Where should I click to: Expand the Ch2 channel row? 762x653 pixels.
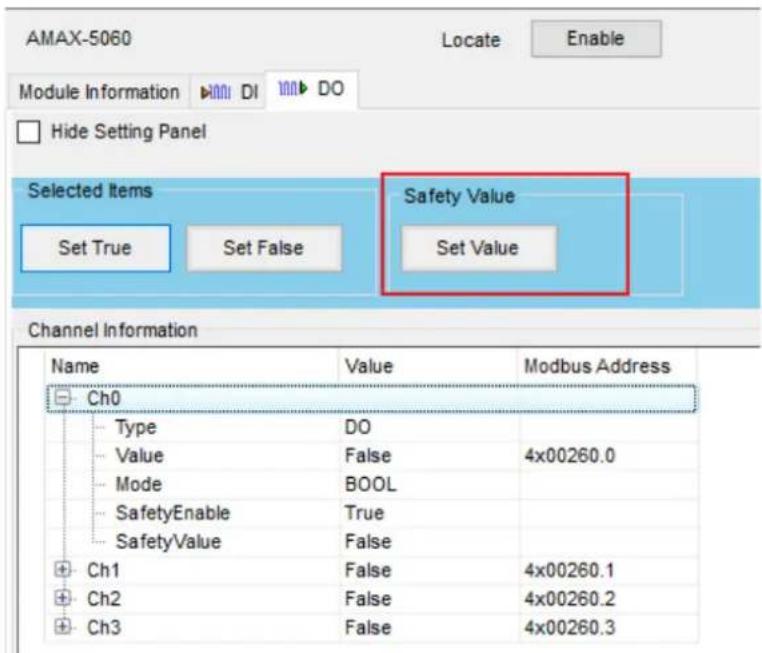point(62,598)
